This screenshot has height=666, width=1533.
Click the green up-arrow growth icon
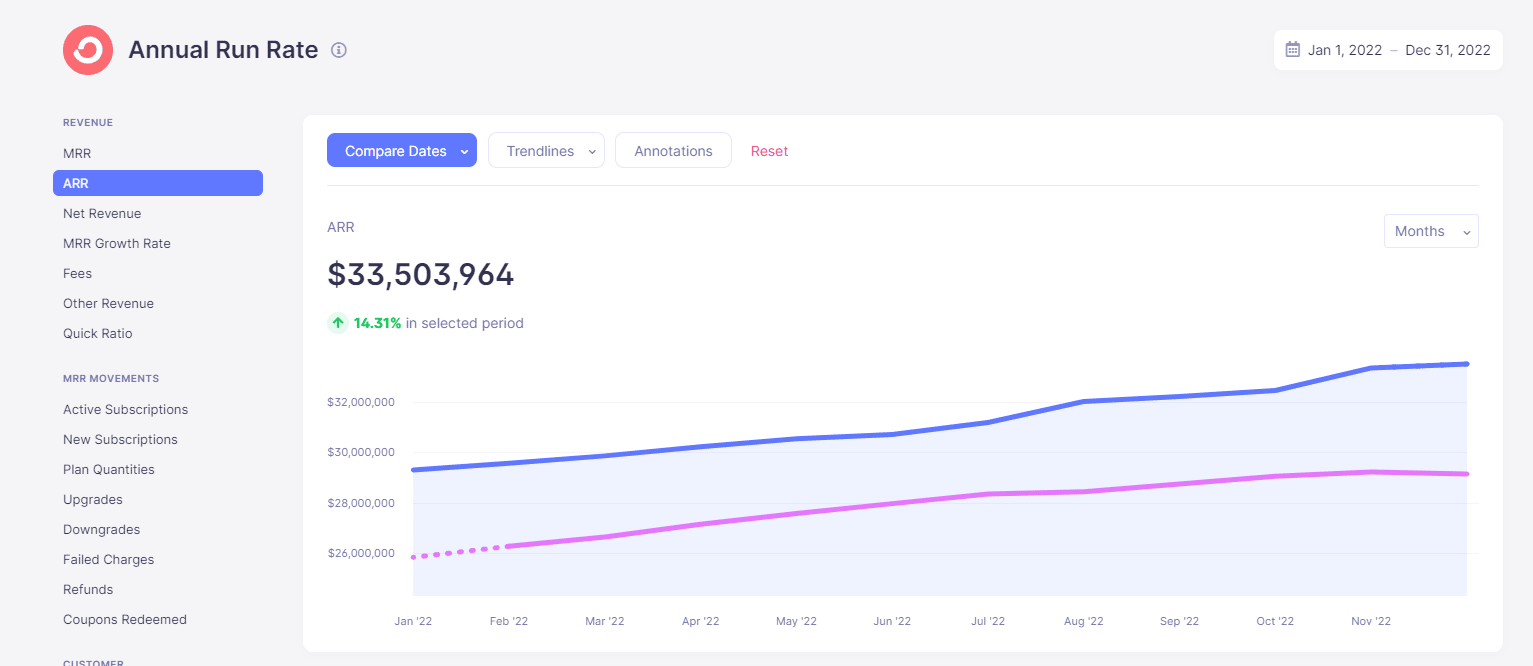pos(338,323)
